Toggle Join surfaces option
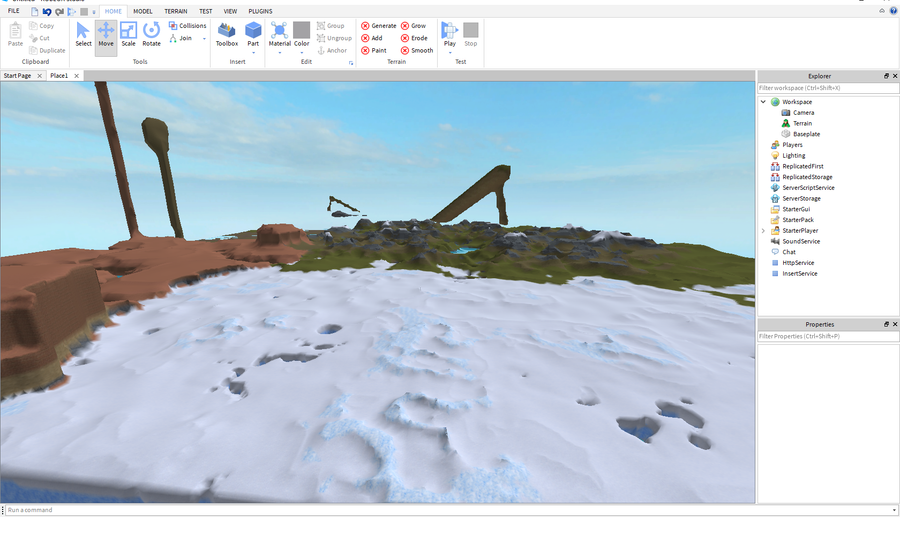 181,38
